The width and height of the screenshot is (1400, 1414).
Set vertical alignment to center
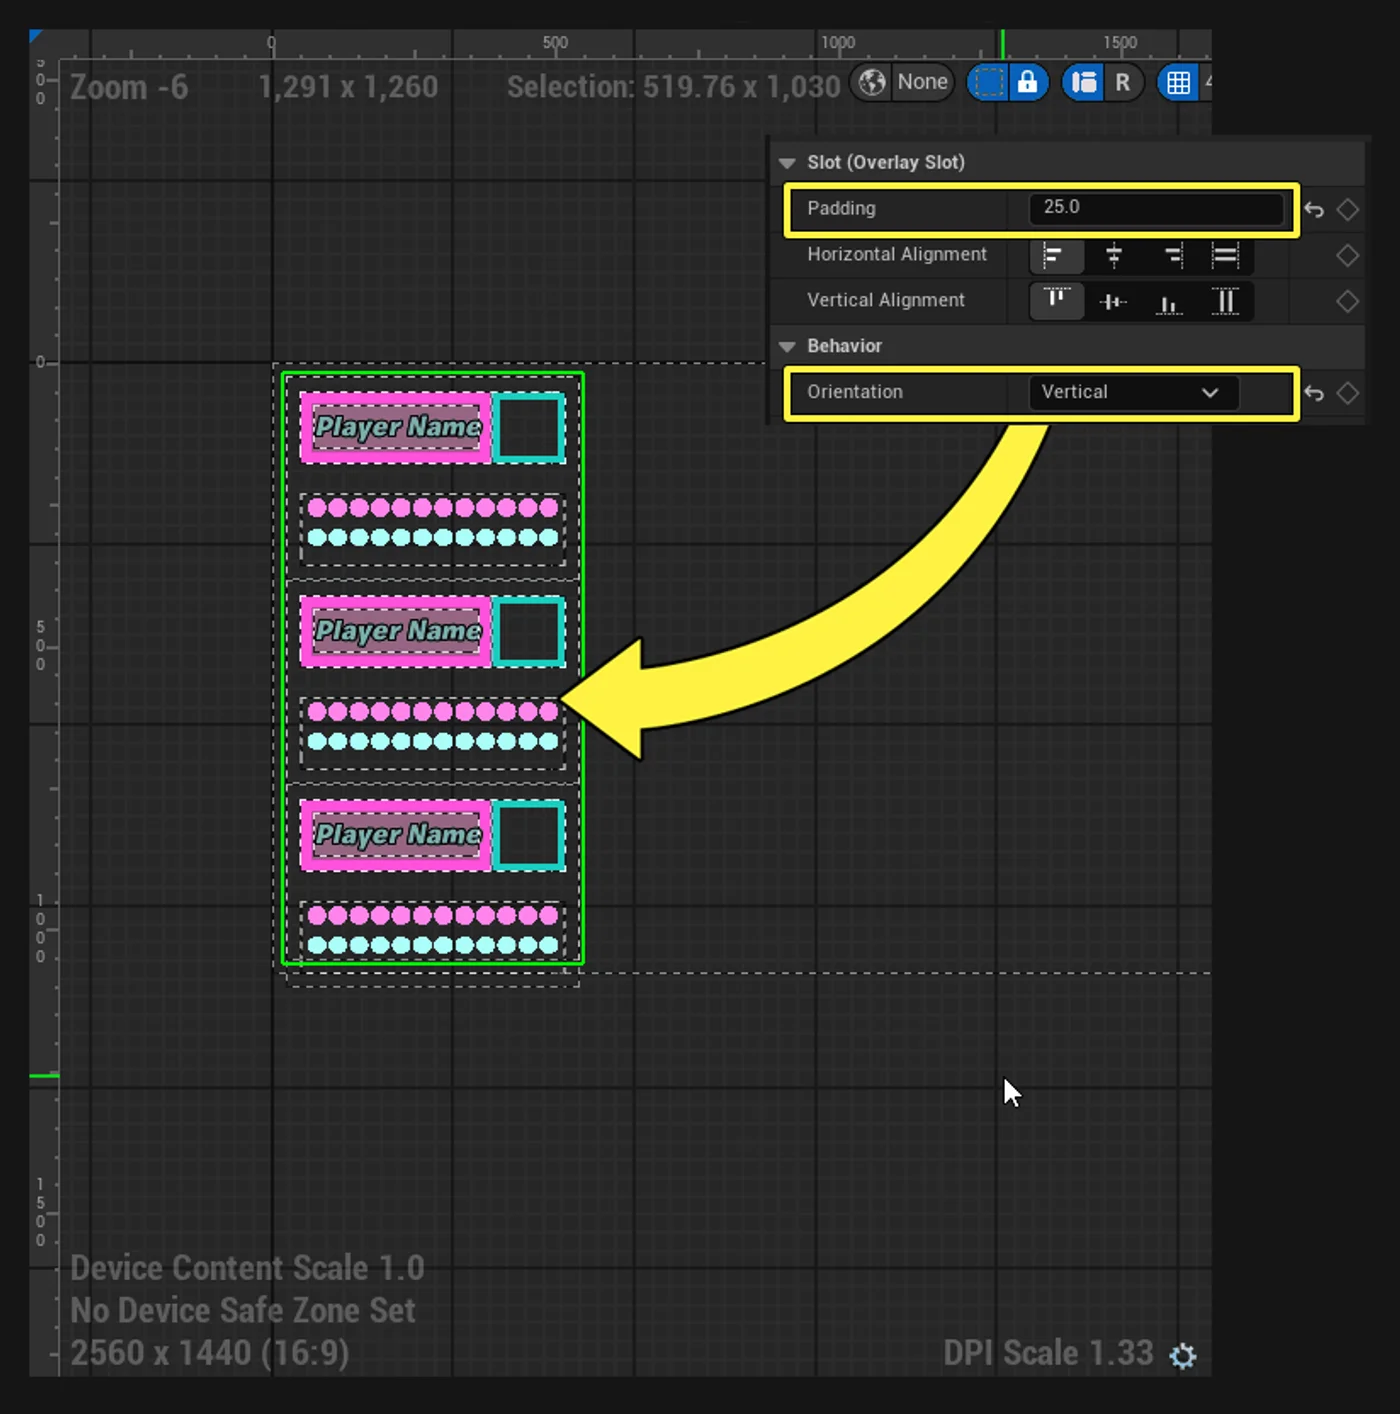click(x=1114, y=301)
